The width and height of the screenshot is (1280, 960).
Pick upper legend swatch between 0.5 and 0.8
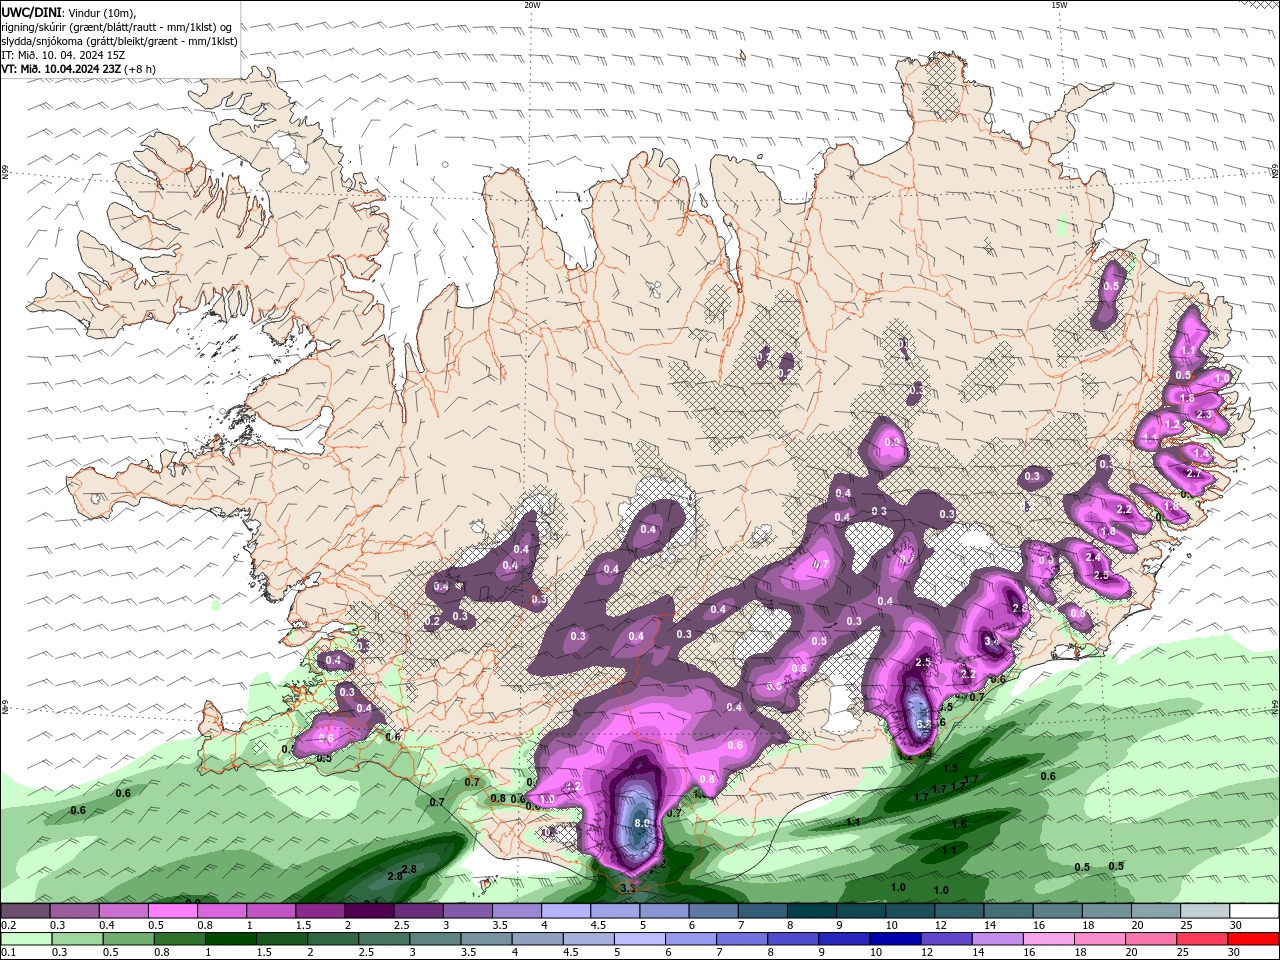(x=173, y=911)
